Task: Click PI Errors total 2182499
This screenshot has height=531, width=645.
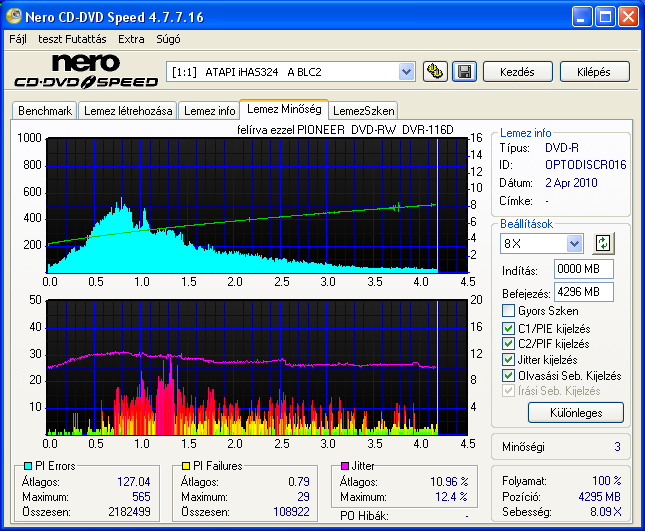Action: click(129, 512)
